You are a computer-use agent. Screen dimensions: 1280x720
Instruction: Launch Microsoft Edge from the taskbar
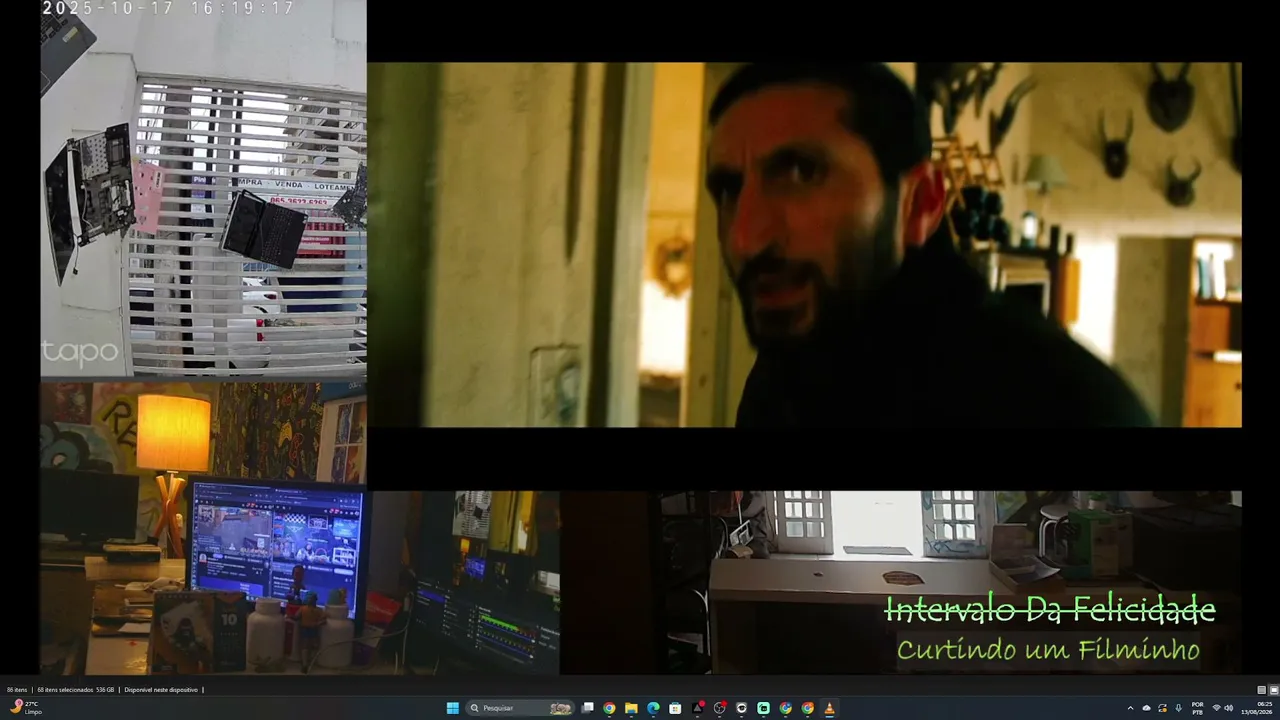point(653,708)
